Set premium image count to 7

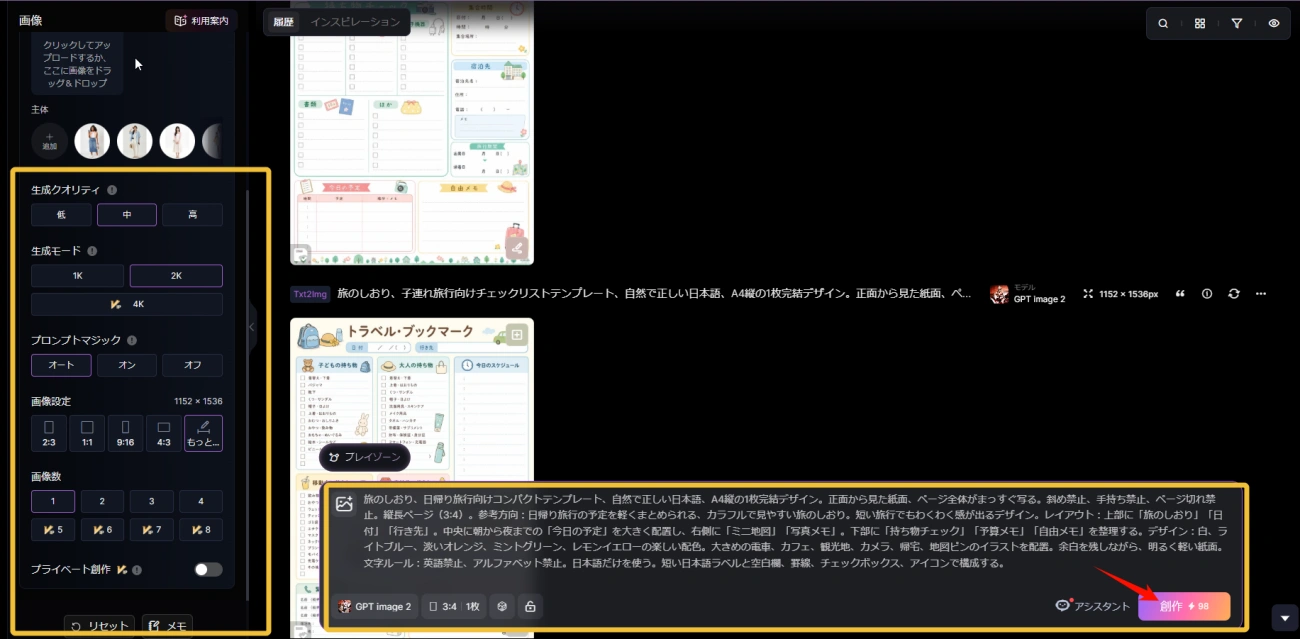[x=151, y=530]
